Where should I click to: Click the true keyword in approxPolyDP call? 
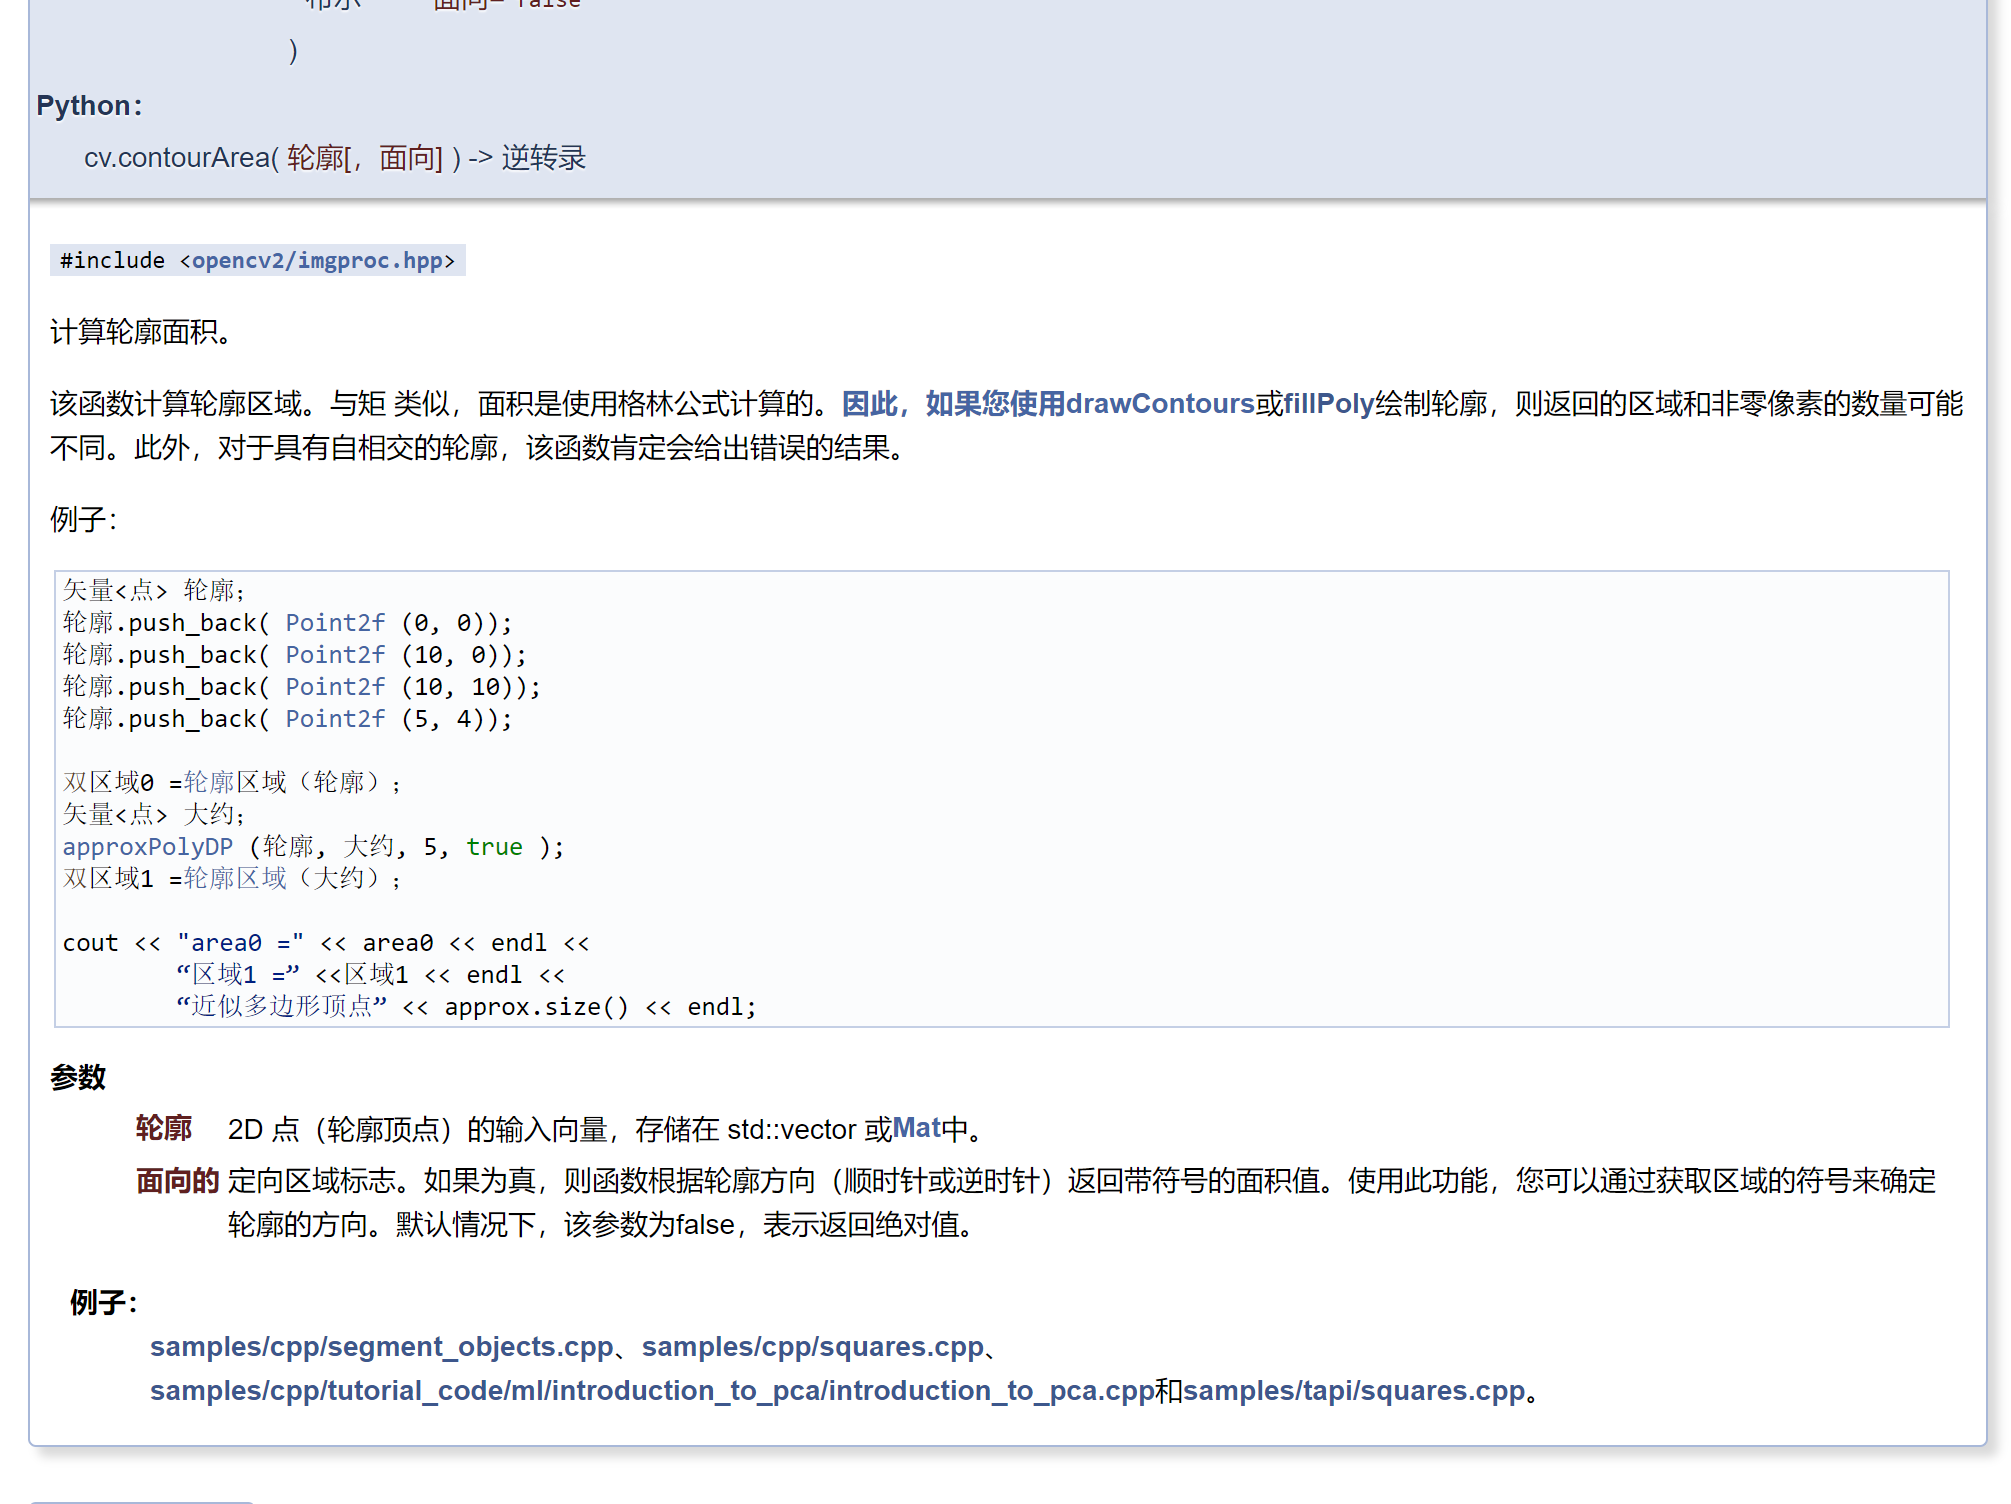click(x=494, y=847)
